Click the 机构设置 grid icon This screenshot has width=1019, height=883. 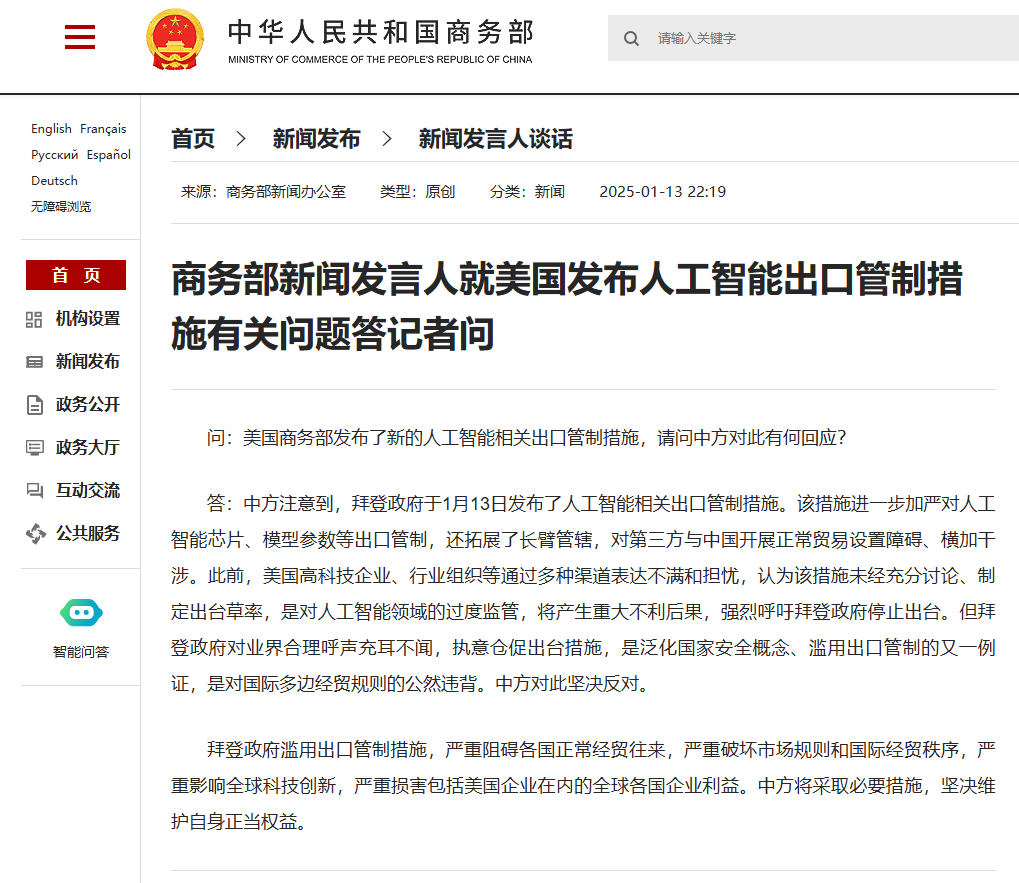(34, 319)
